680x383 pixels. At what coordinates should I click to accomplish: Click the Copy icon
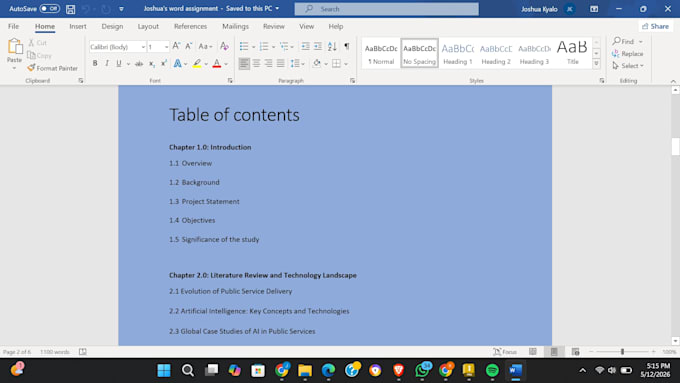31,55
